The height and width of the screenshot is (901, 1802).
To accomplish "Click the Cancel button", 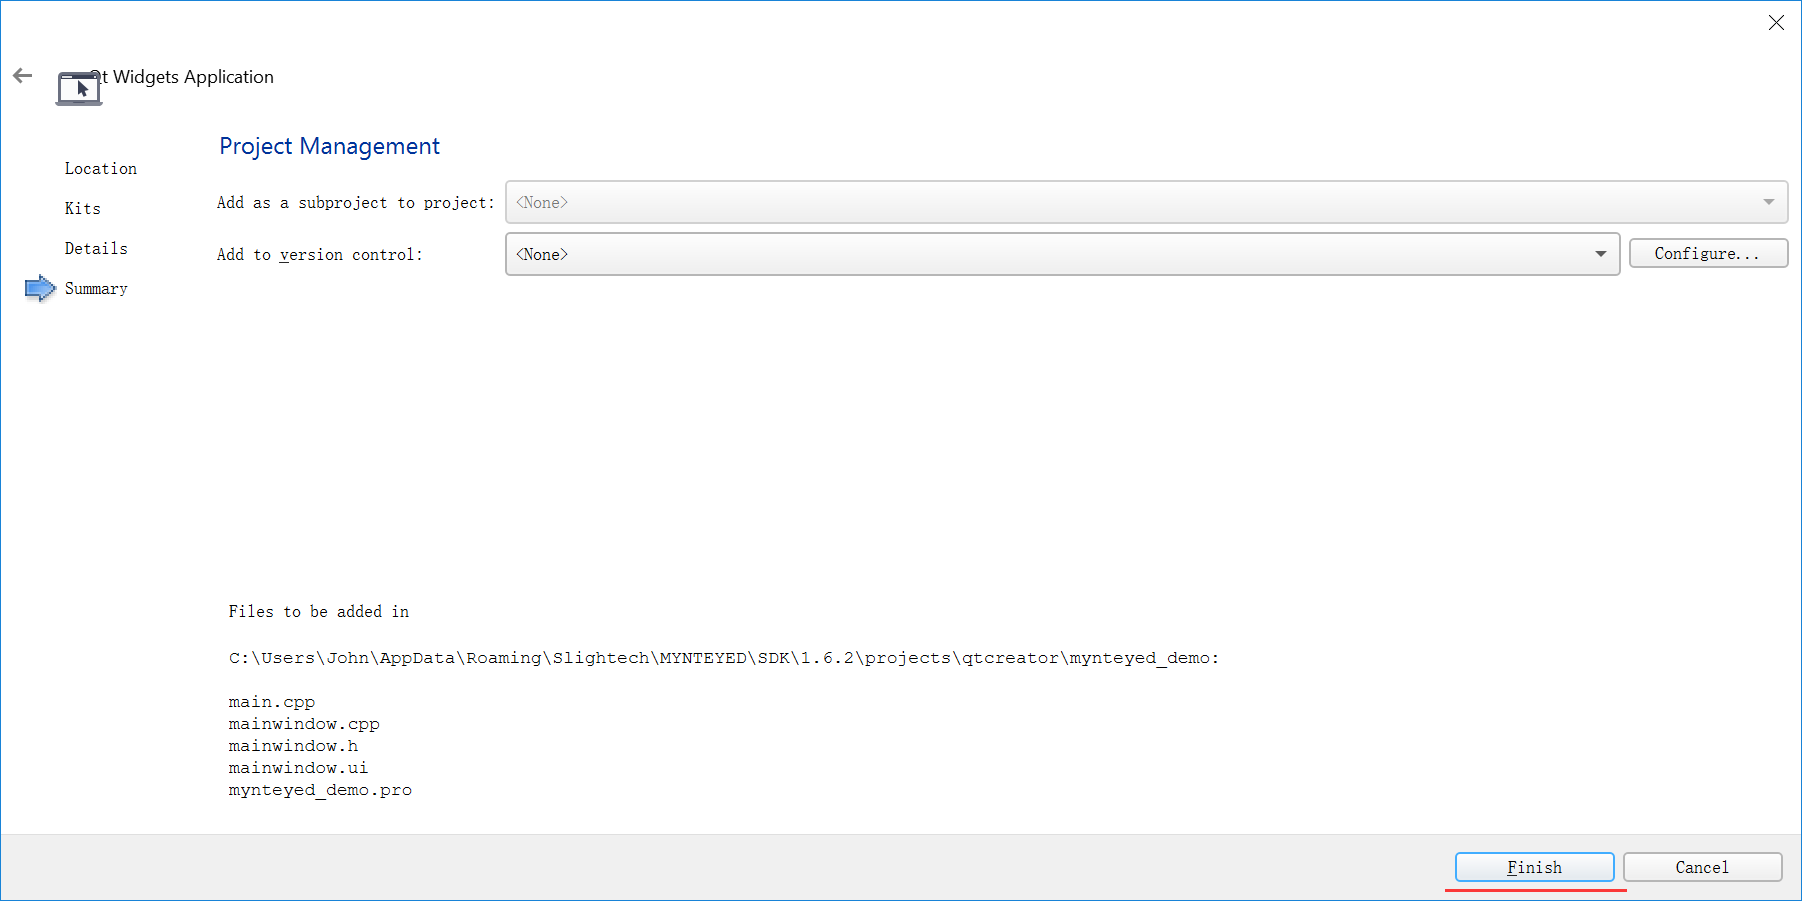I will coord(1702,867).
